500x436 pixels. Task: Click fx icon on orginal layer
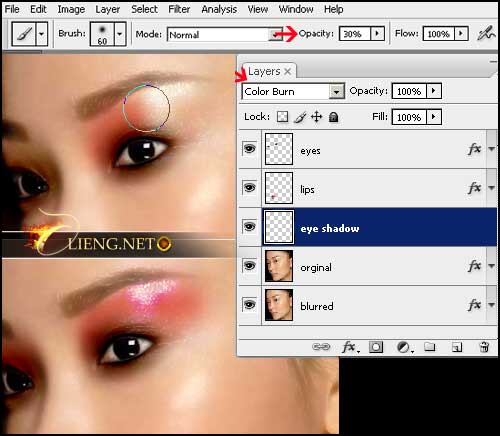[474, 266]
